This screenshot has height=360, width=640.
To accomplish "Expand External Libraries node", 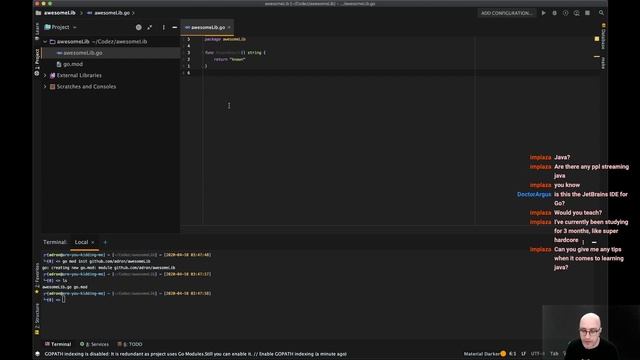I will [x=45, y=76].
